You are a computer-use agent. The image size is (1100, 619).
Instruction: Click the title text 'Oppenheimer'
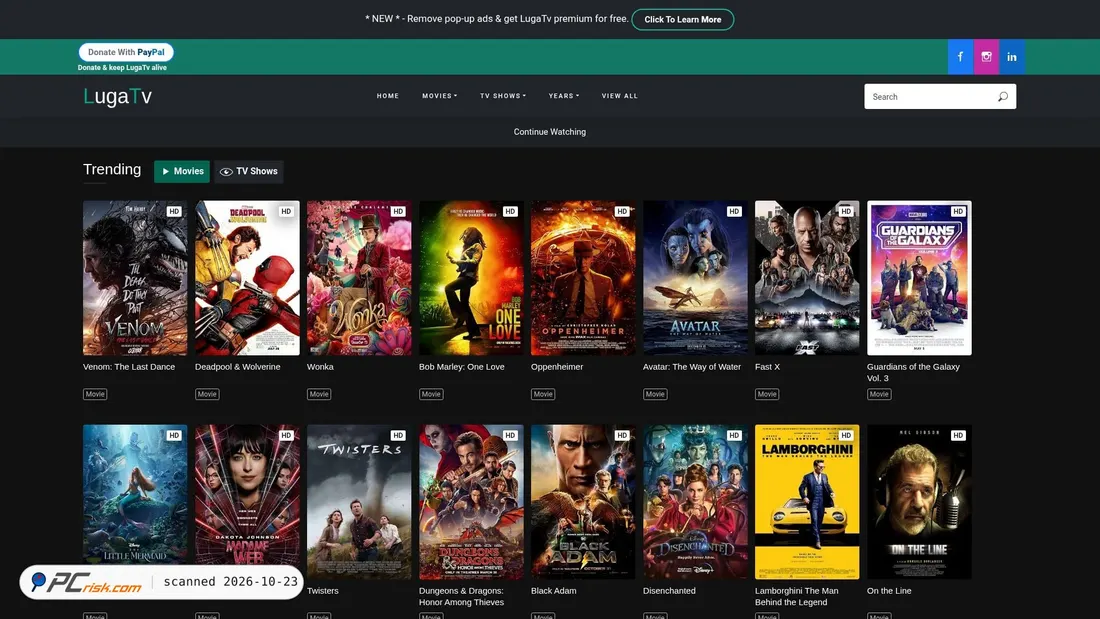click(x=557, y=367)
